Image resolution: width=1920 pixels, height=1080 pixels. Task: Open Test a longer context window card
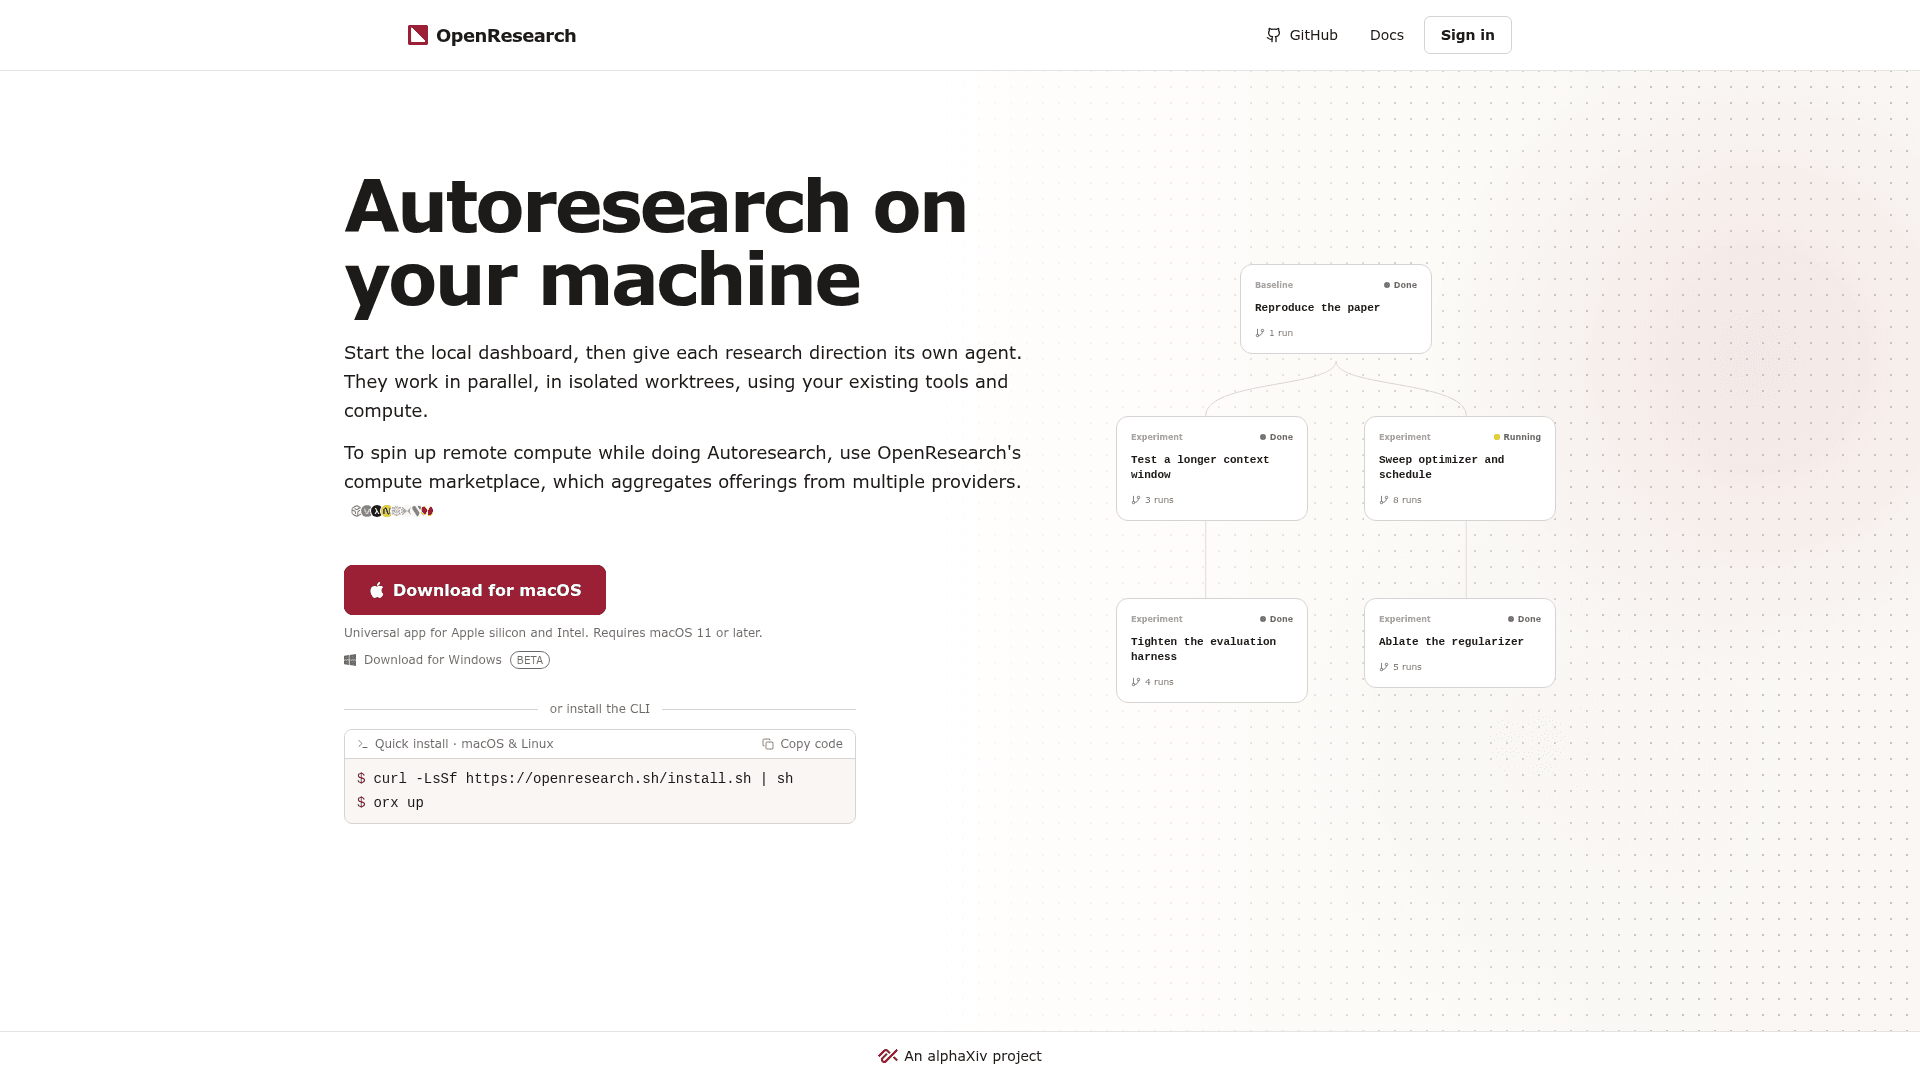coord(1211,468)
